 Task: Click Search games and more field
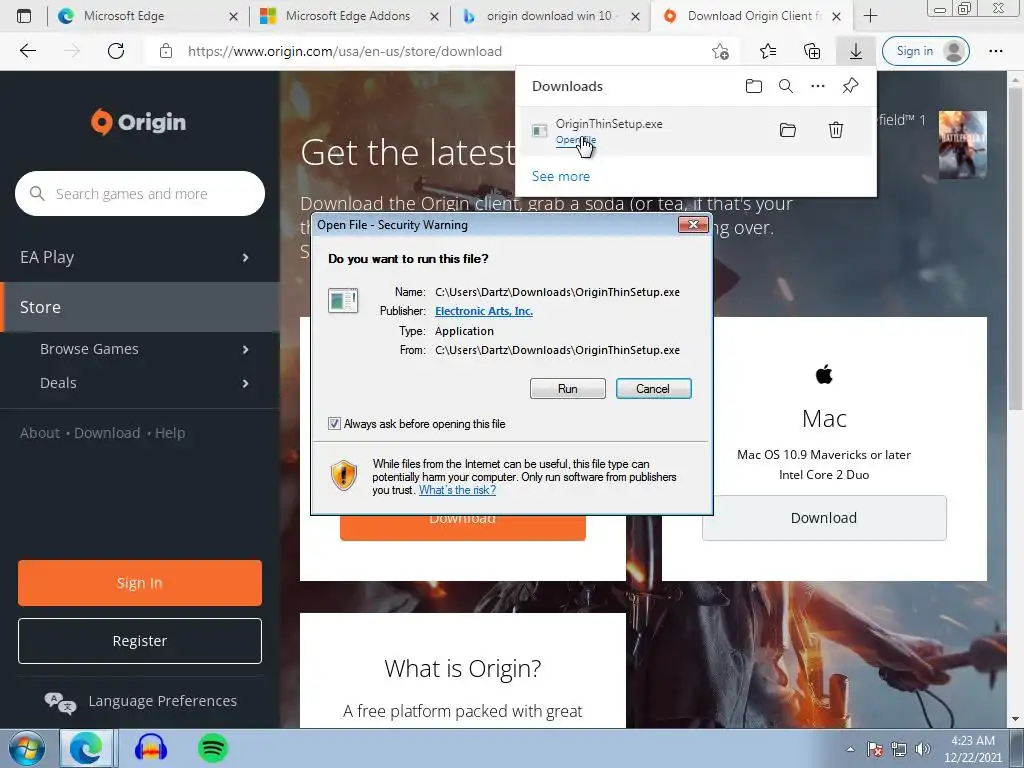(140, 193)
